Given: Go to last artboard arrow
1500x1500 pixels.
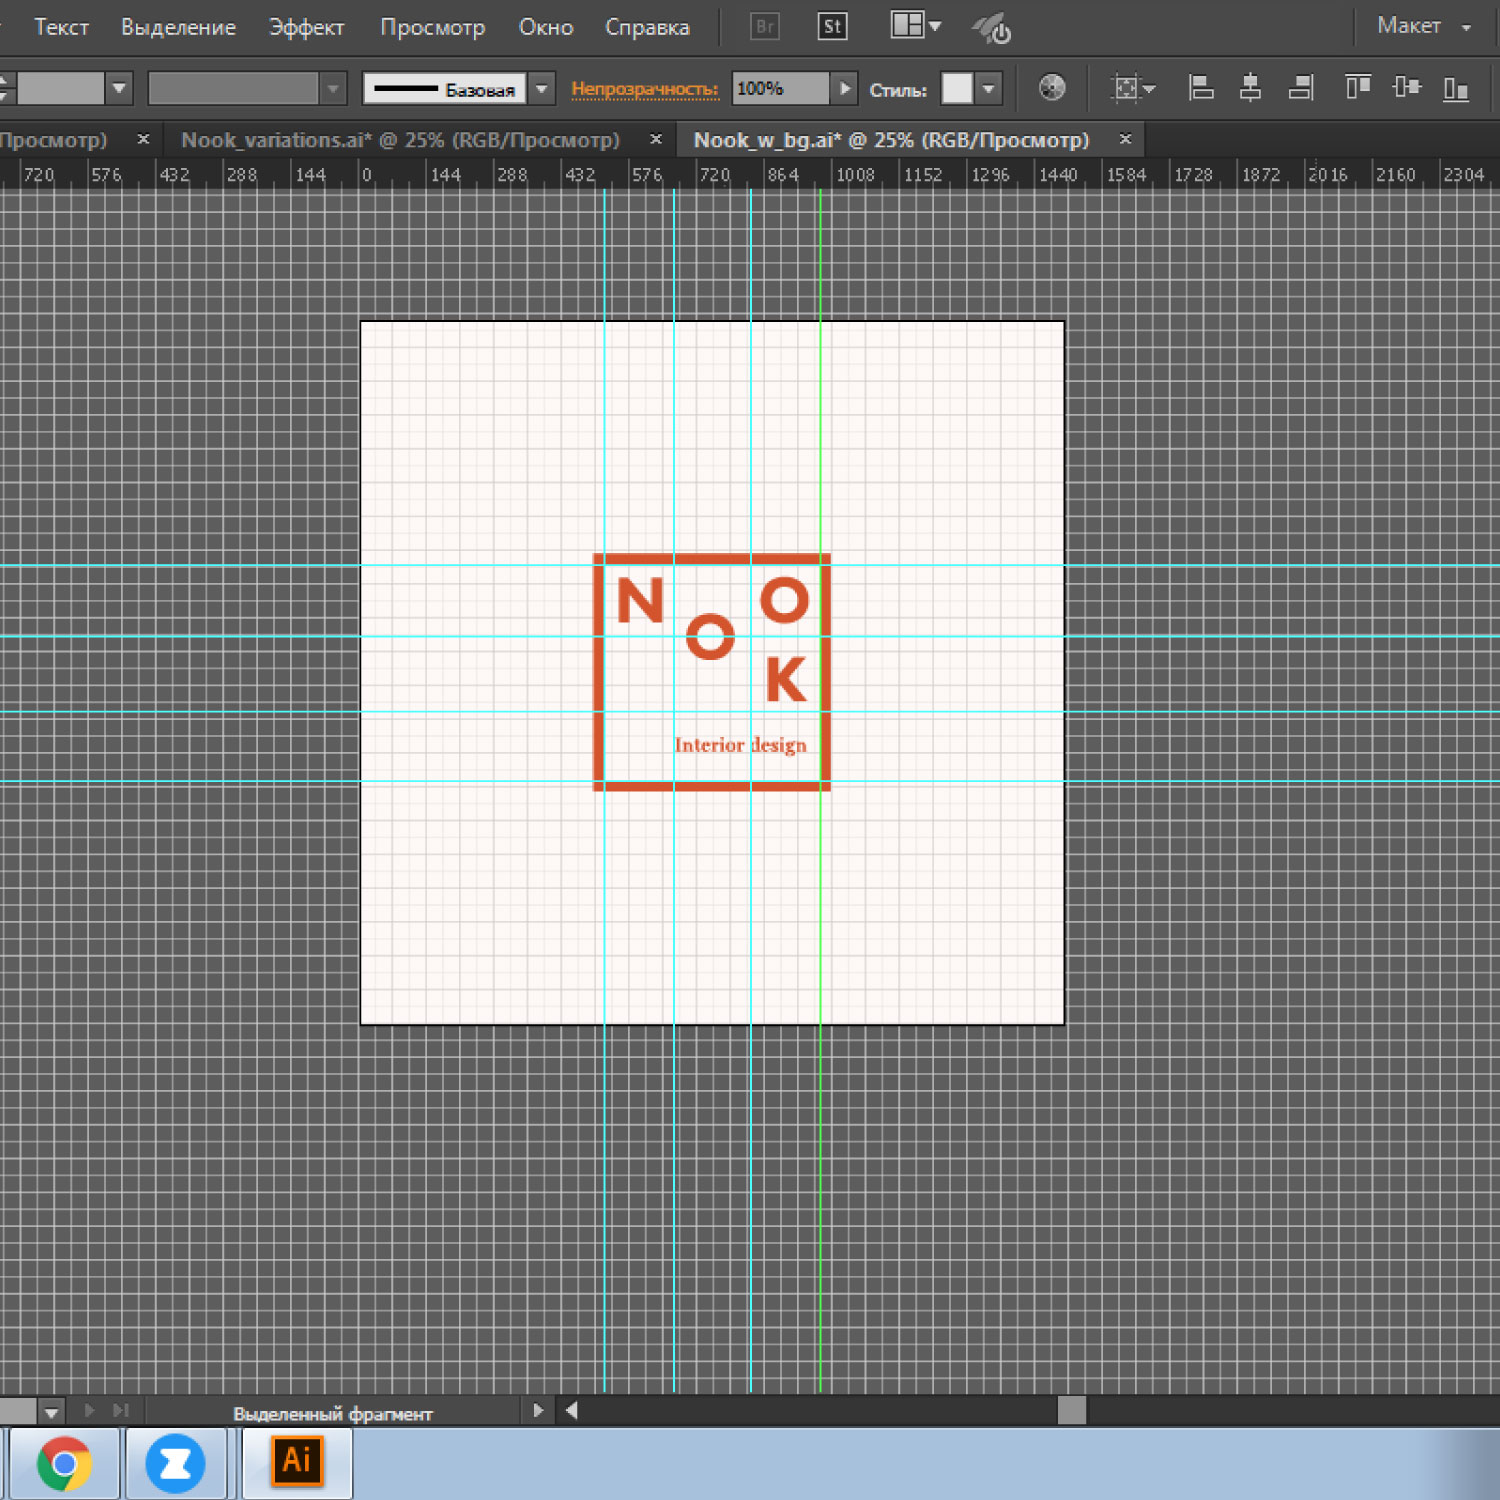Looking at the screenshot, I should pyautogui.click(x=121, y=1411).
